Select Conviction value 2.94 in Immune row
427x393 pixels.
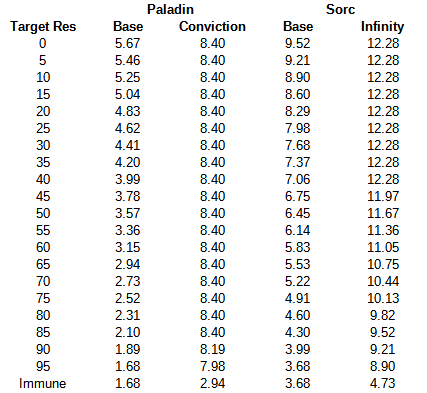point(213,383)
